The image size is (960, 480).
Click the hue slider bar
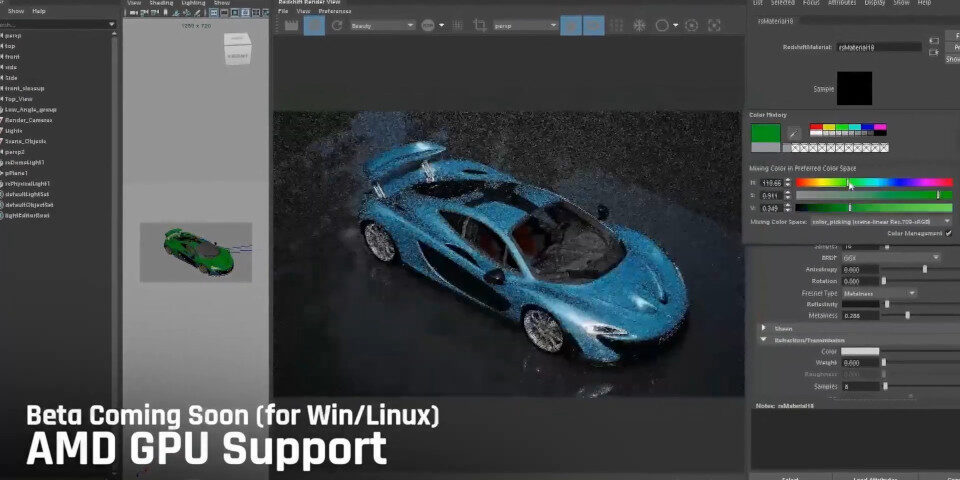(874, 182)
